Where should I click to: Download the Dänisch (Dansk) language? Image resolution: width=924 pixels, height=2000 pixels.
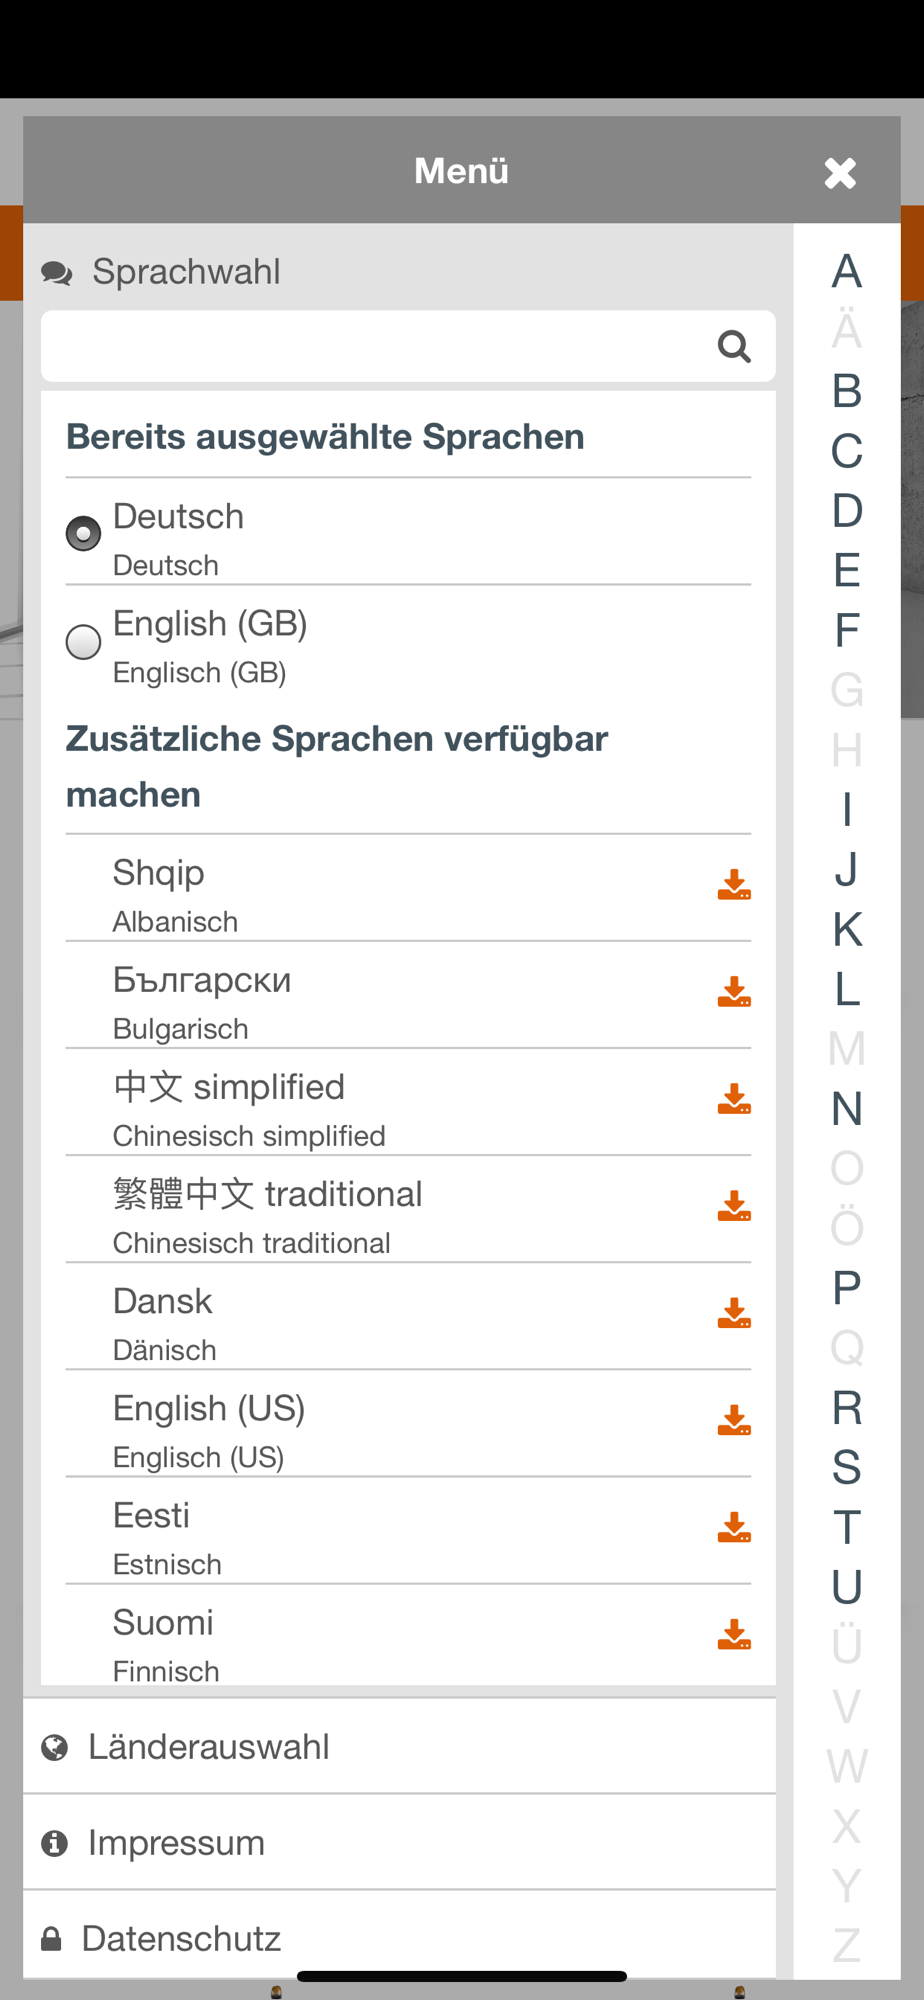coord(734,1313)
